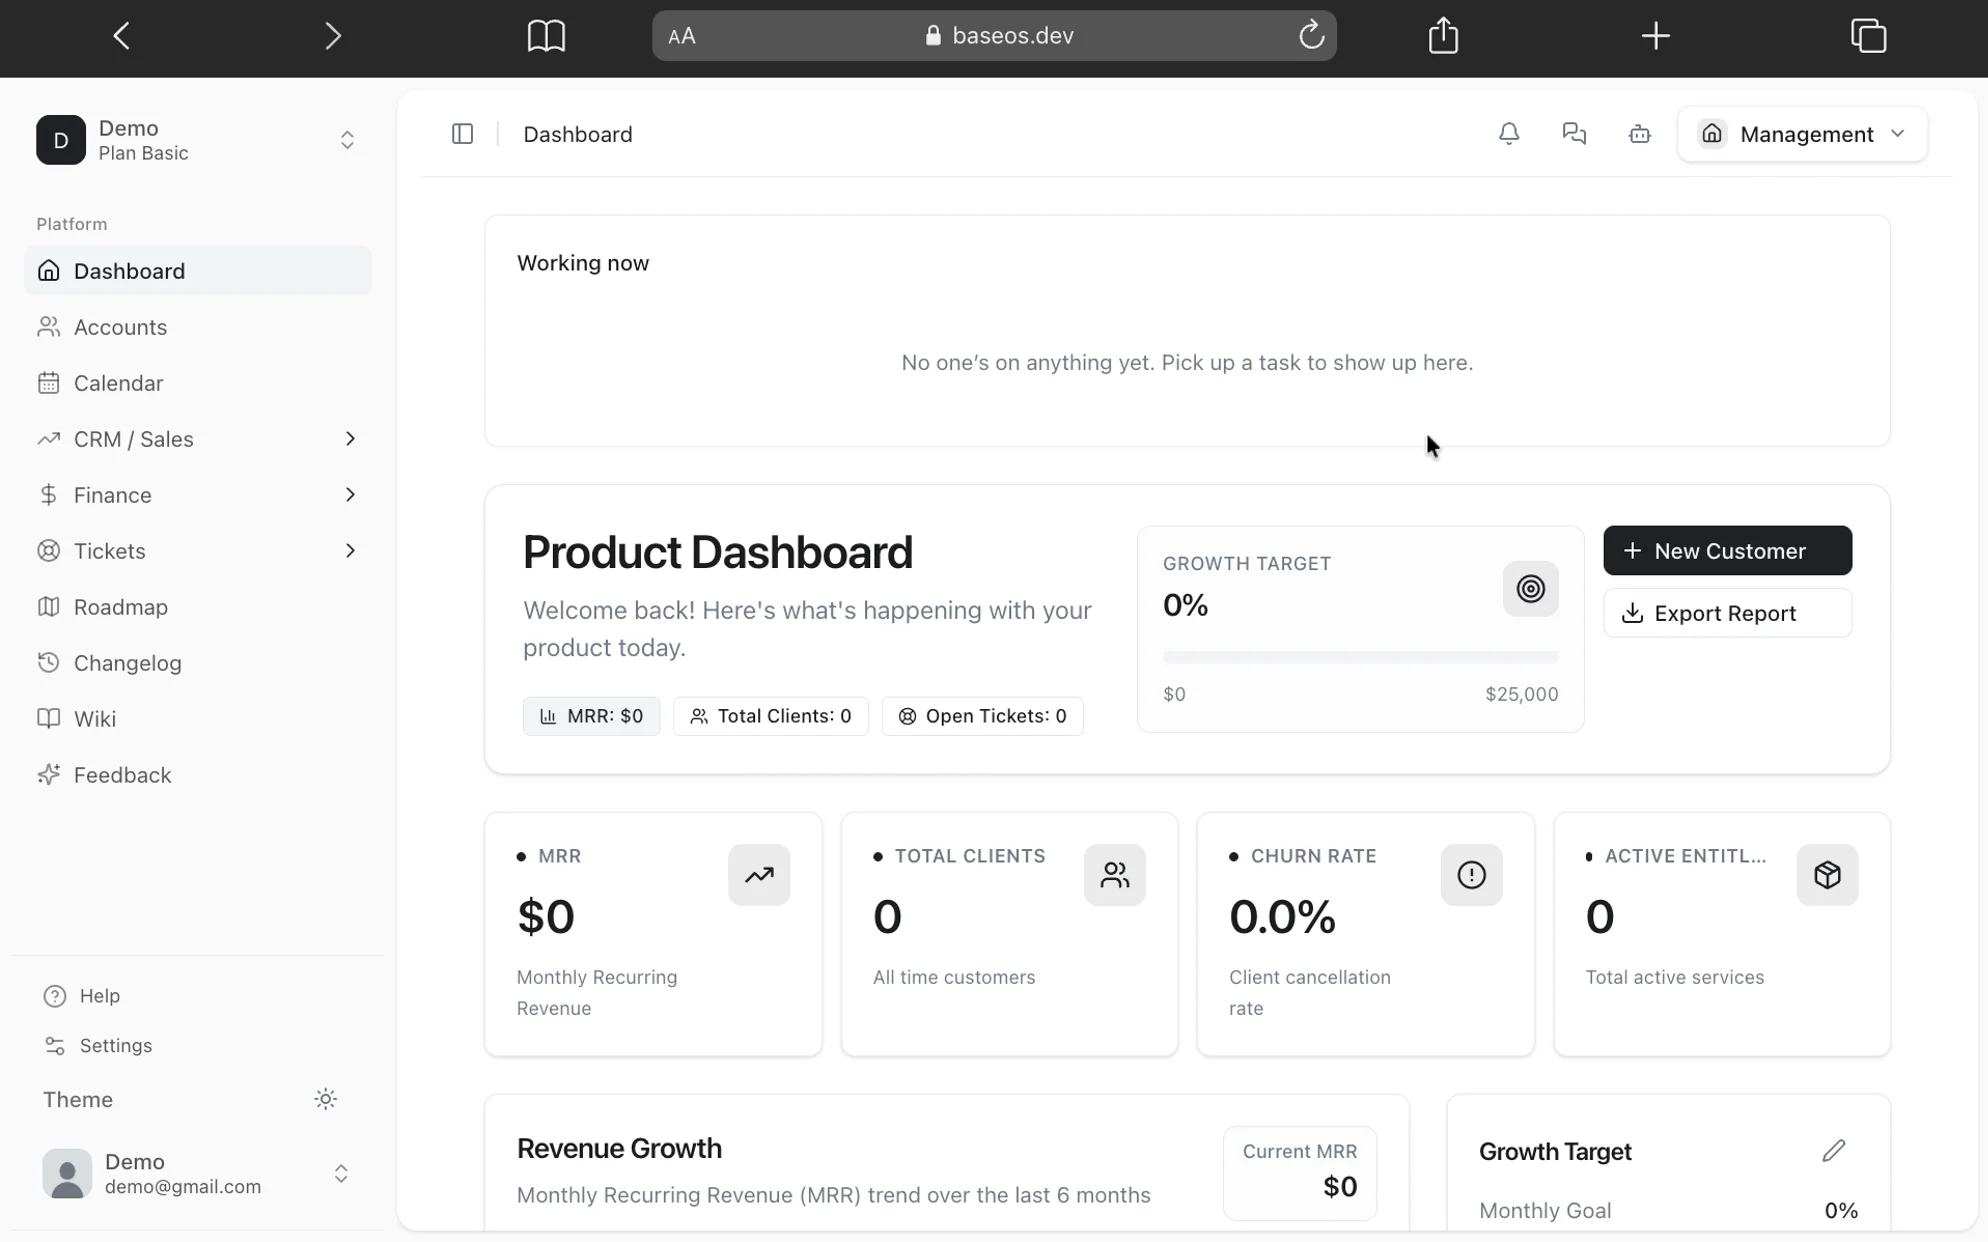Click the Growth Target progress bar
This screenshot has height=1242, width=1988.
point(1360,657)
